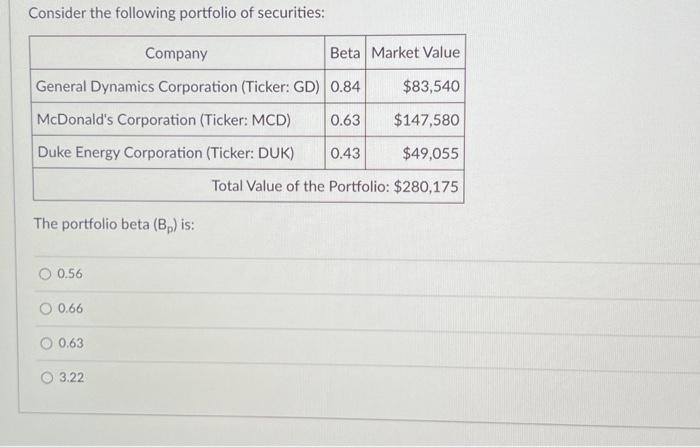Image resolution: width=700 pixels, height=447 pixels.
Task: Click the Duke Energy Corporation company cell
Action: click(165, 154)
